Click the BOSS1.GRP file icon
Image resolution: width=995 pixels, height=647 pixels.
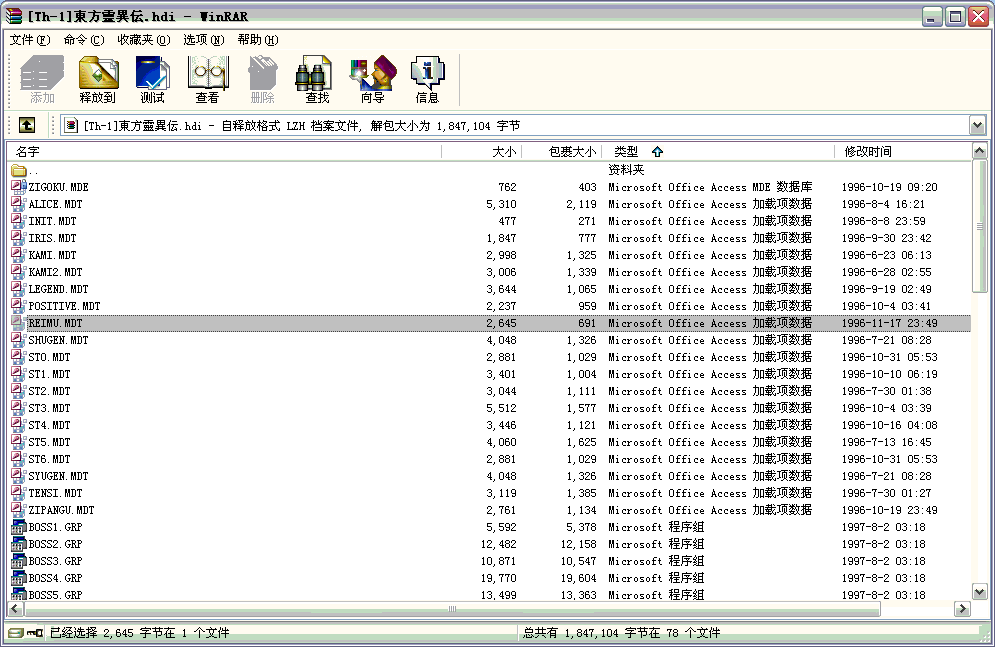pyautogui.click(x=18, y=526)
